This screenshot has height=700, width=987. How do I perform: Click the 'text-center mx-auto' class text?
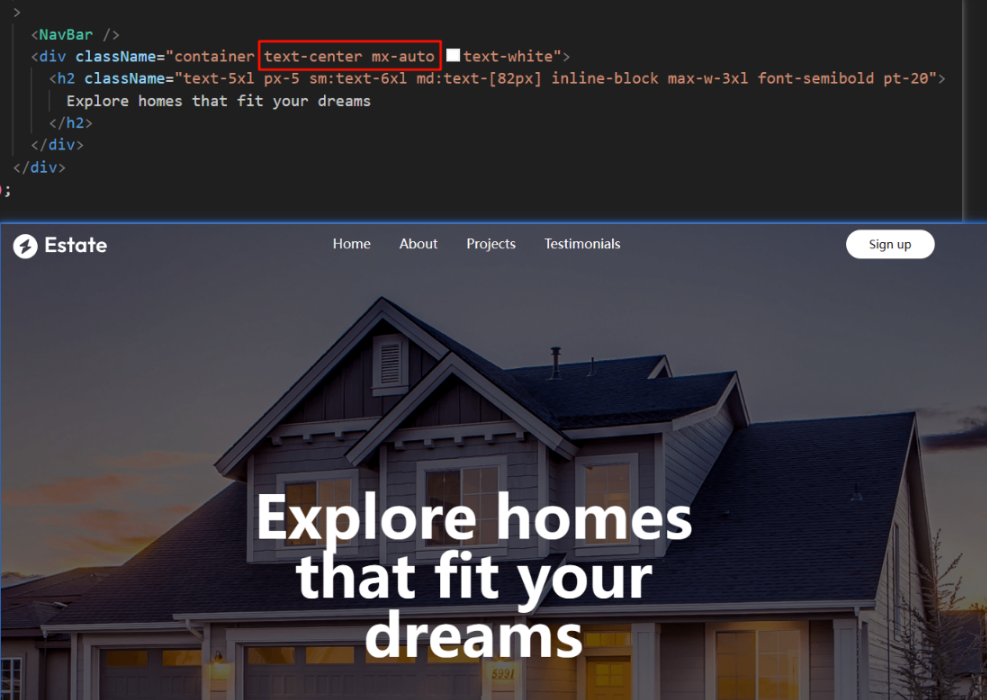[349, 56]
